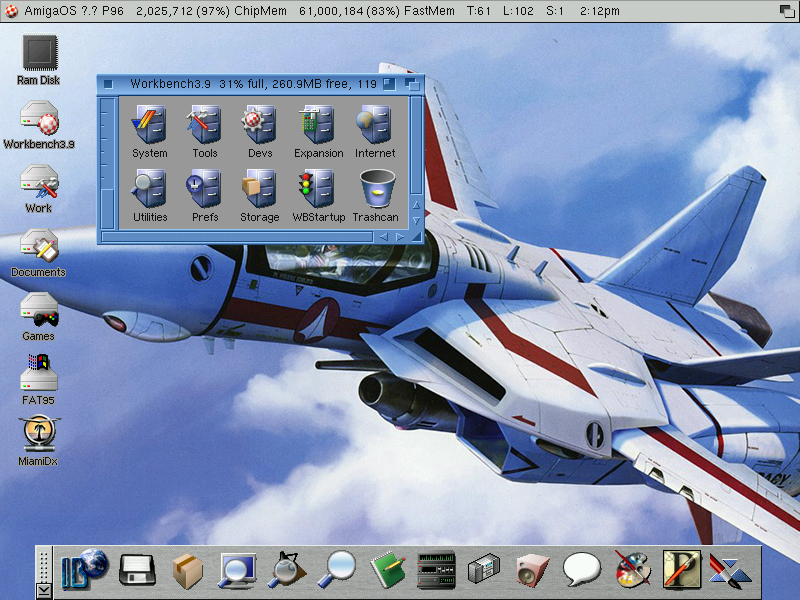Viewport: 800px width, 600px height.
Task: Launch IBrowse from the dock
Action: (x=84, y=569)
